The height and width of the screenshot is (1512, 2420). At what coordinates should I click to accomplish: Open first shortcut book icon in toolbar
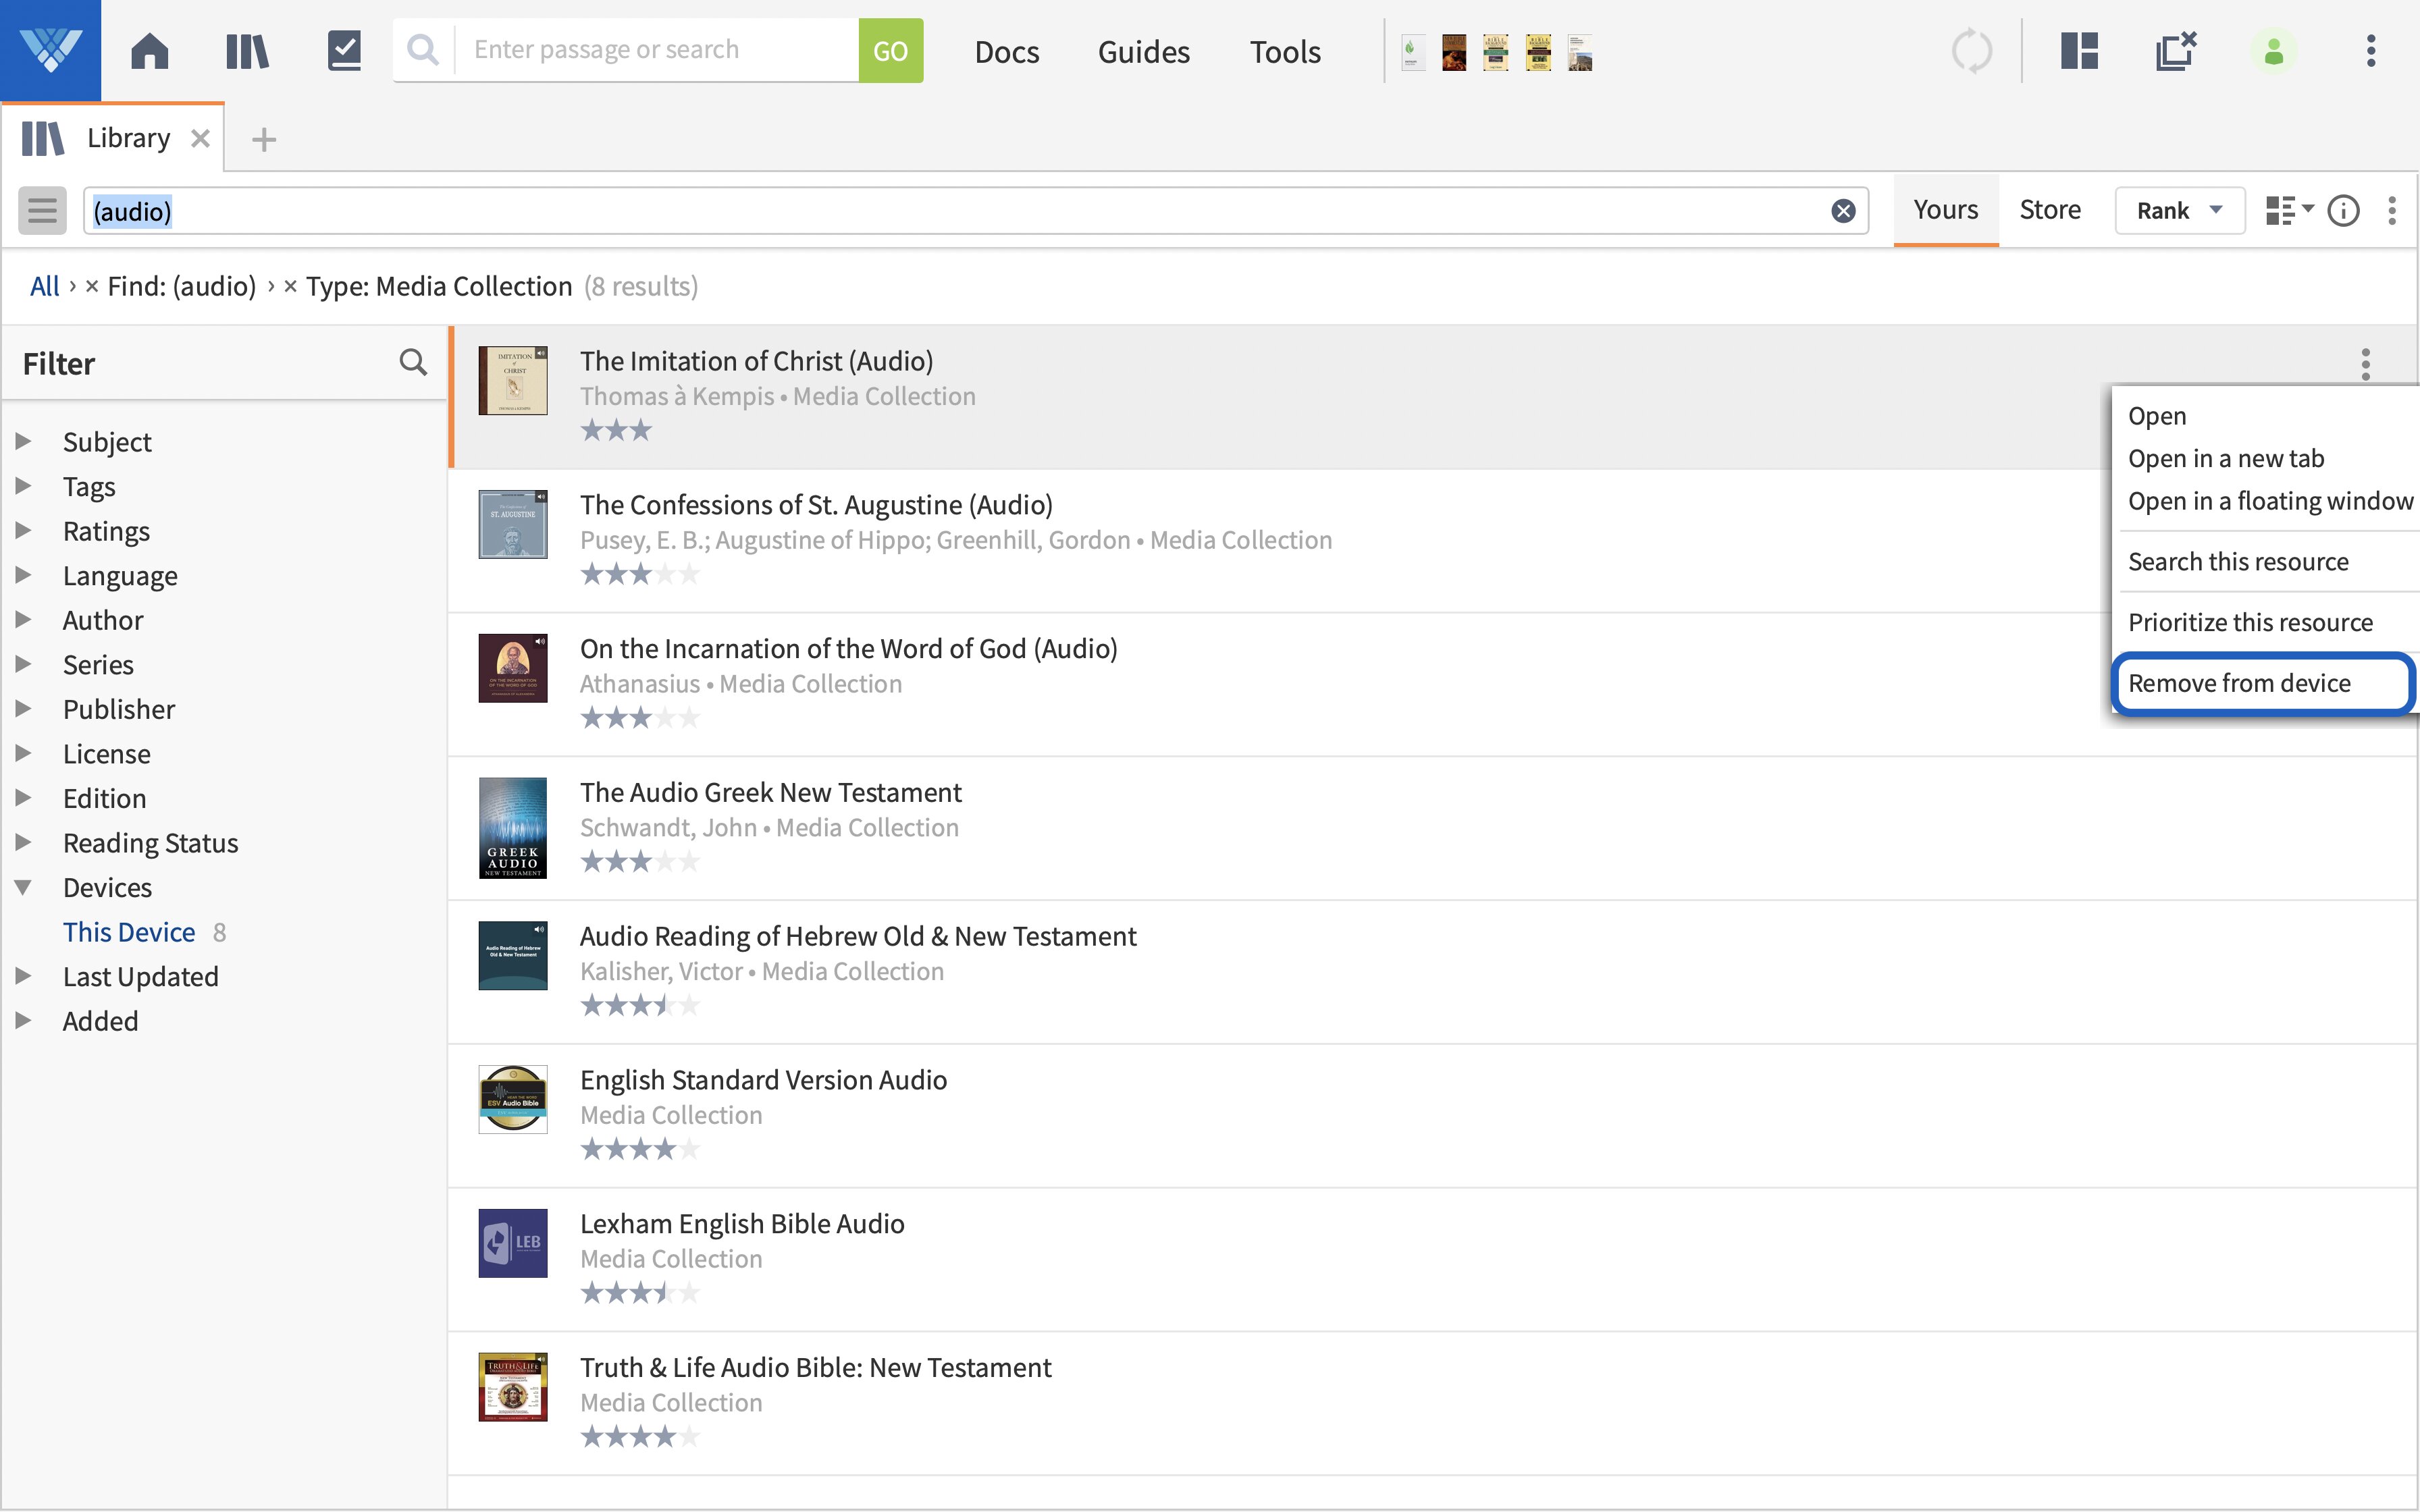[1412, 52]
